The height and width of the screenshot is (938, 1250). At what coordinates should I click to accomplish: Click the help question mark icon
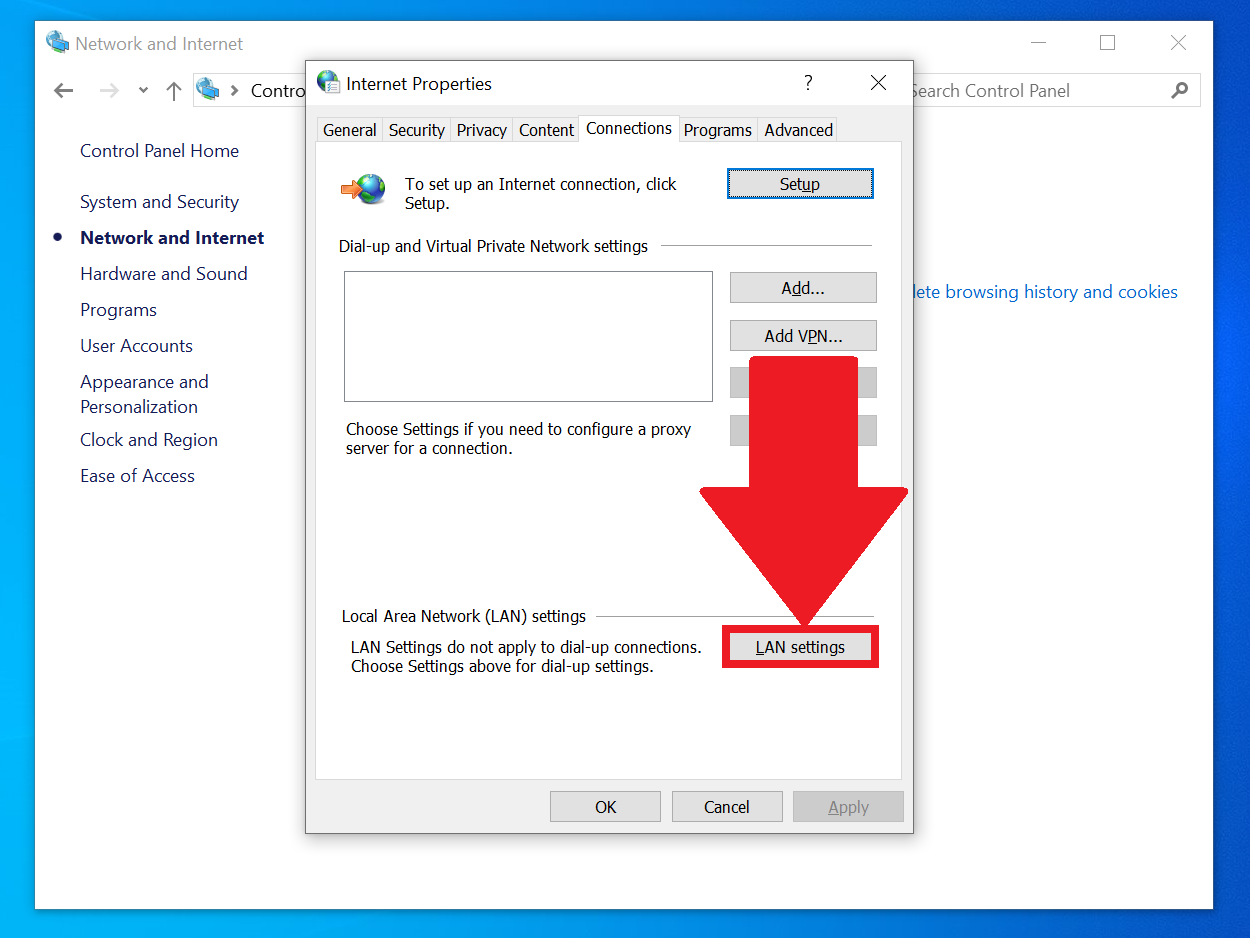(808, 83)
